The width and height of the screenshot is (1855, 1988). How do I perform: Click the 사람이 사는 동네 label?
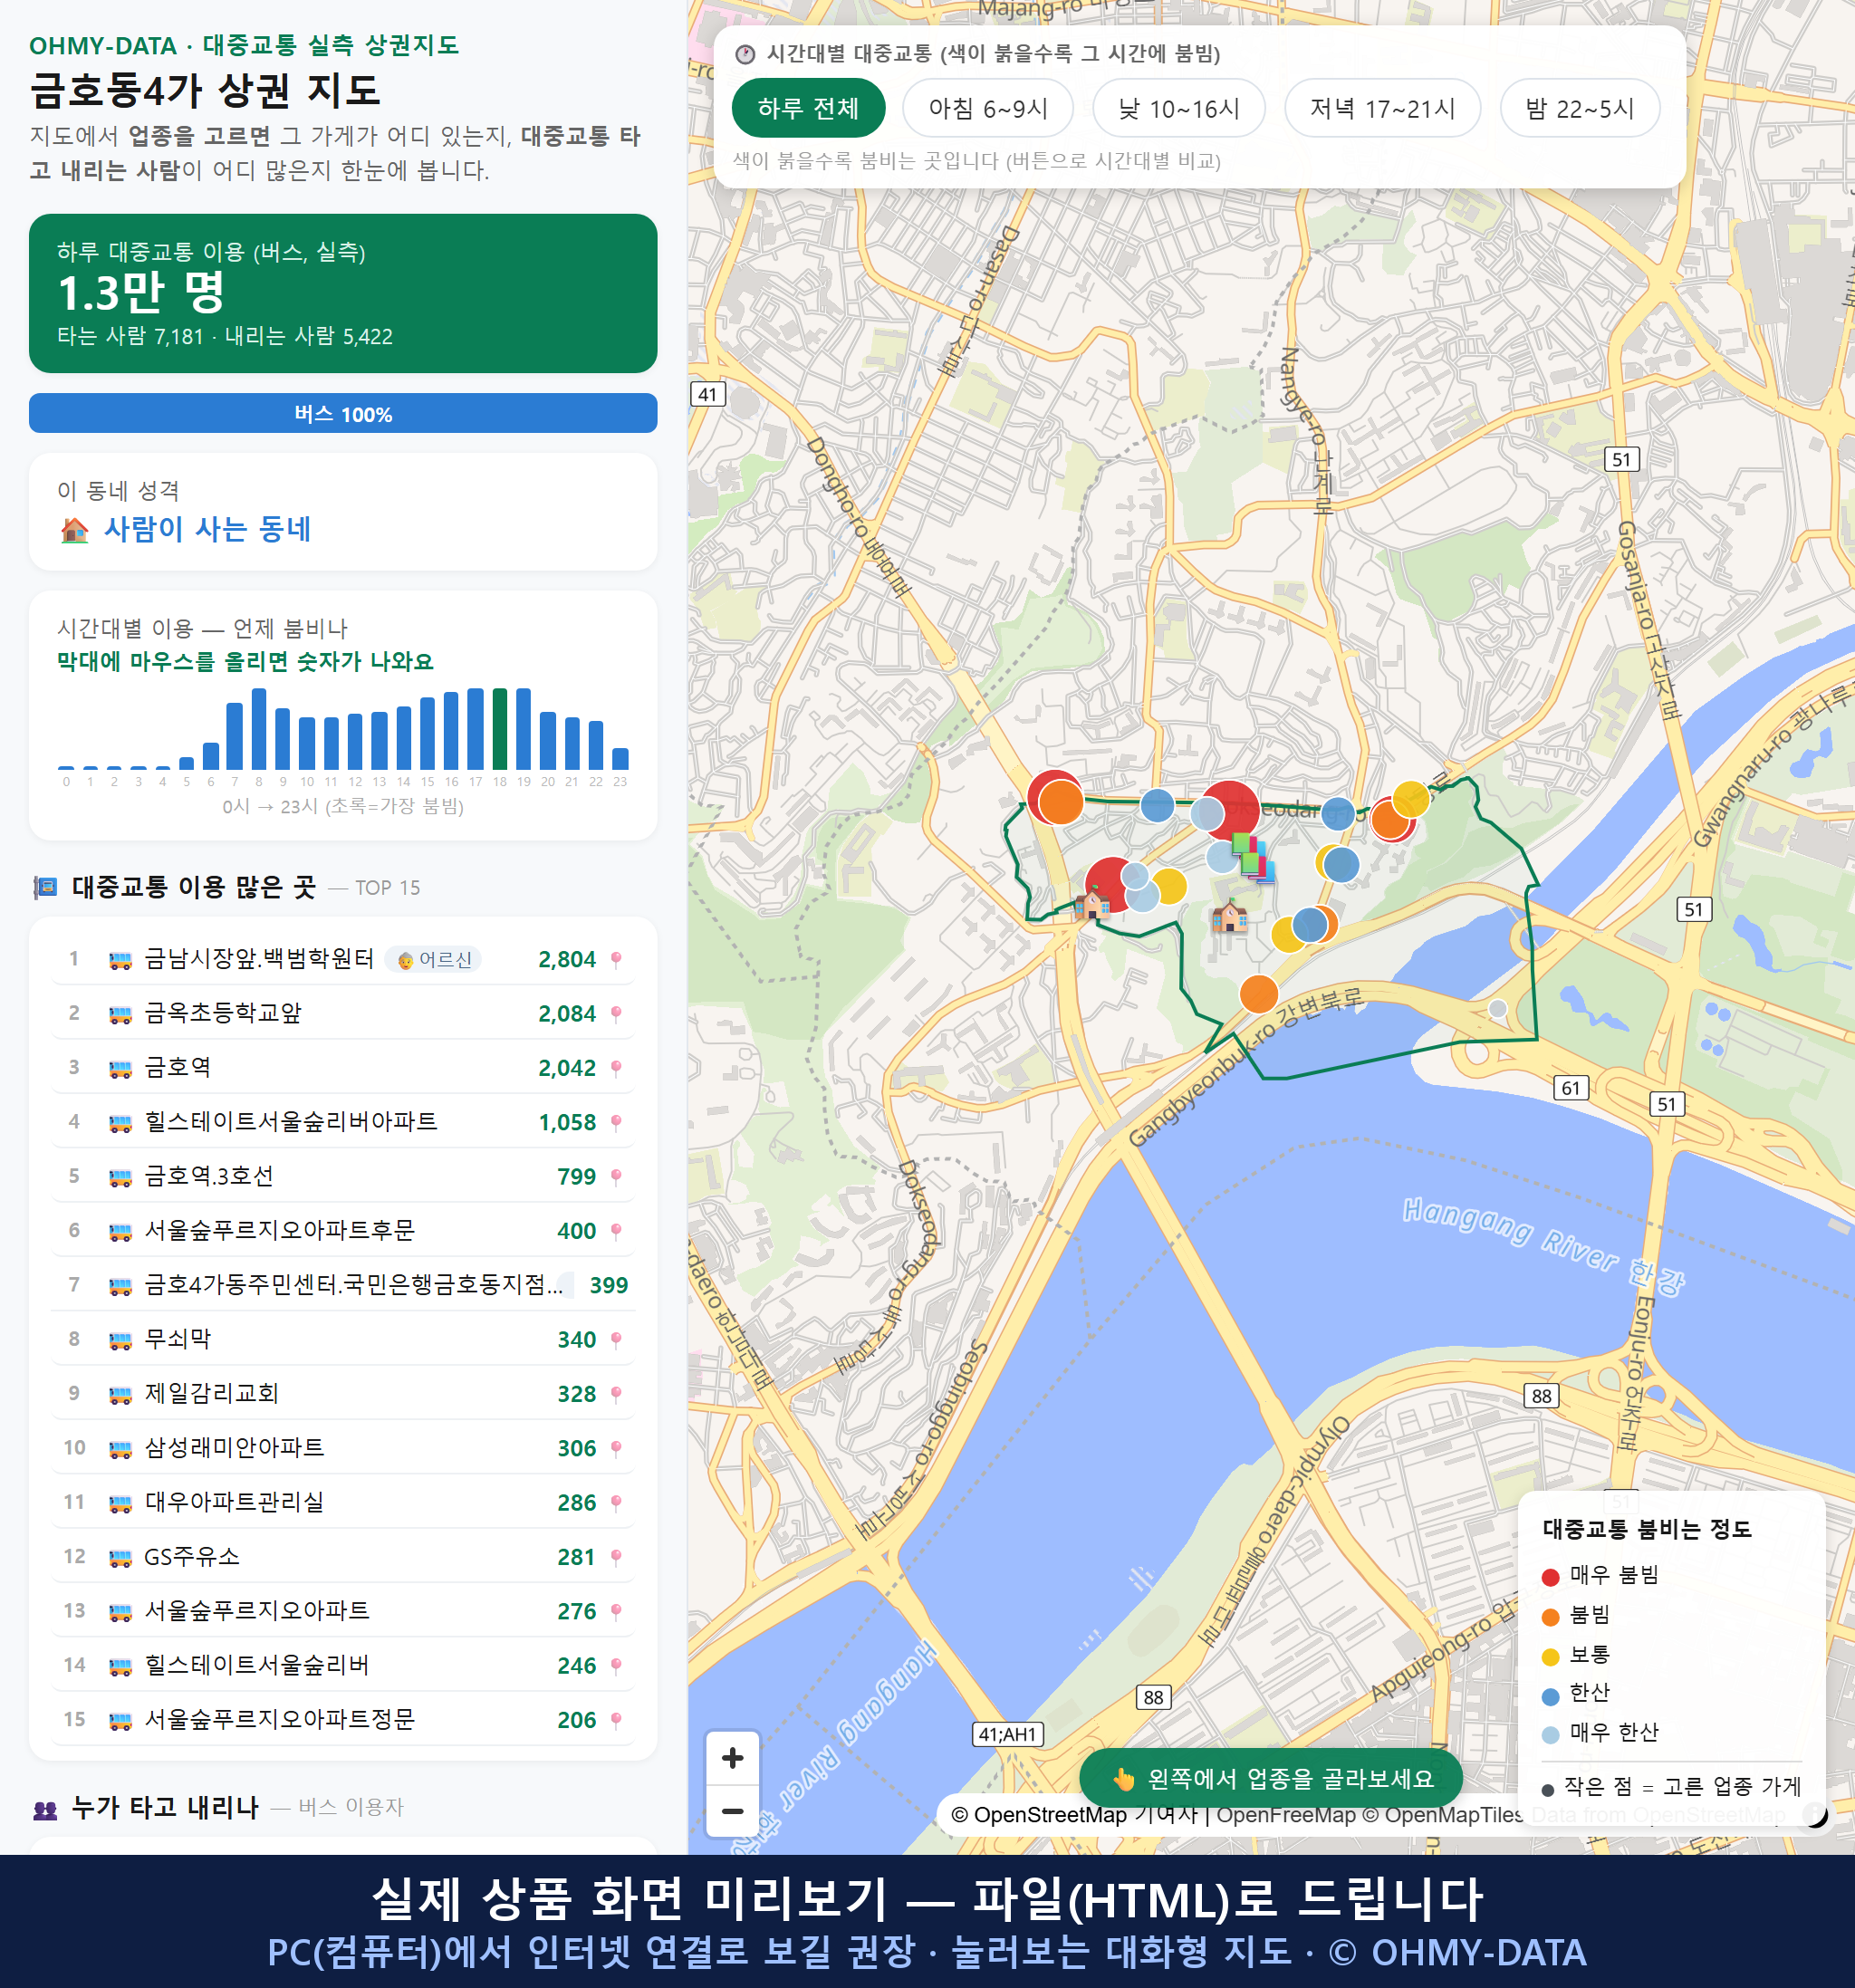[x=208, y=529]
